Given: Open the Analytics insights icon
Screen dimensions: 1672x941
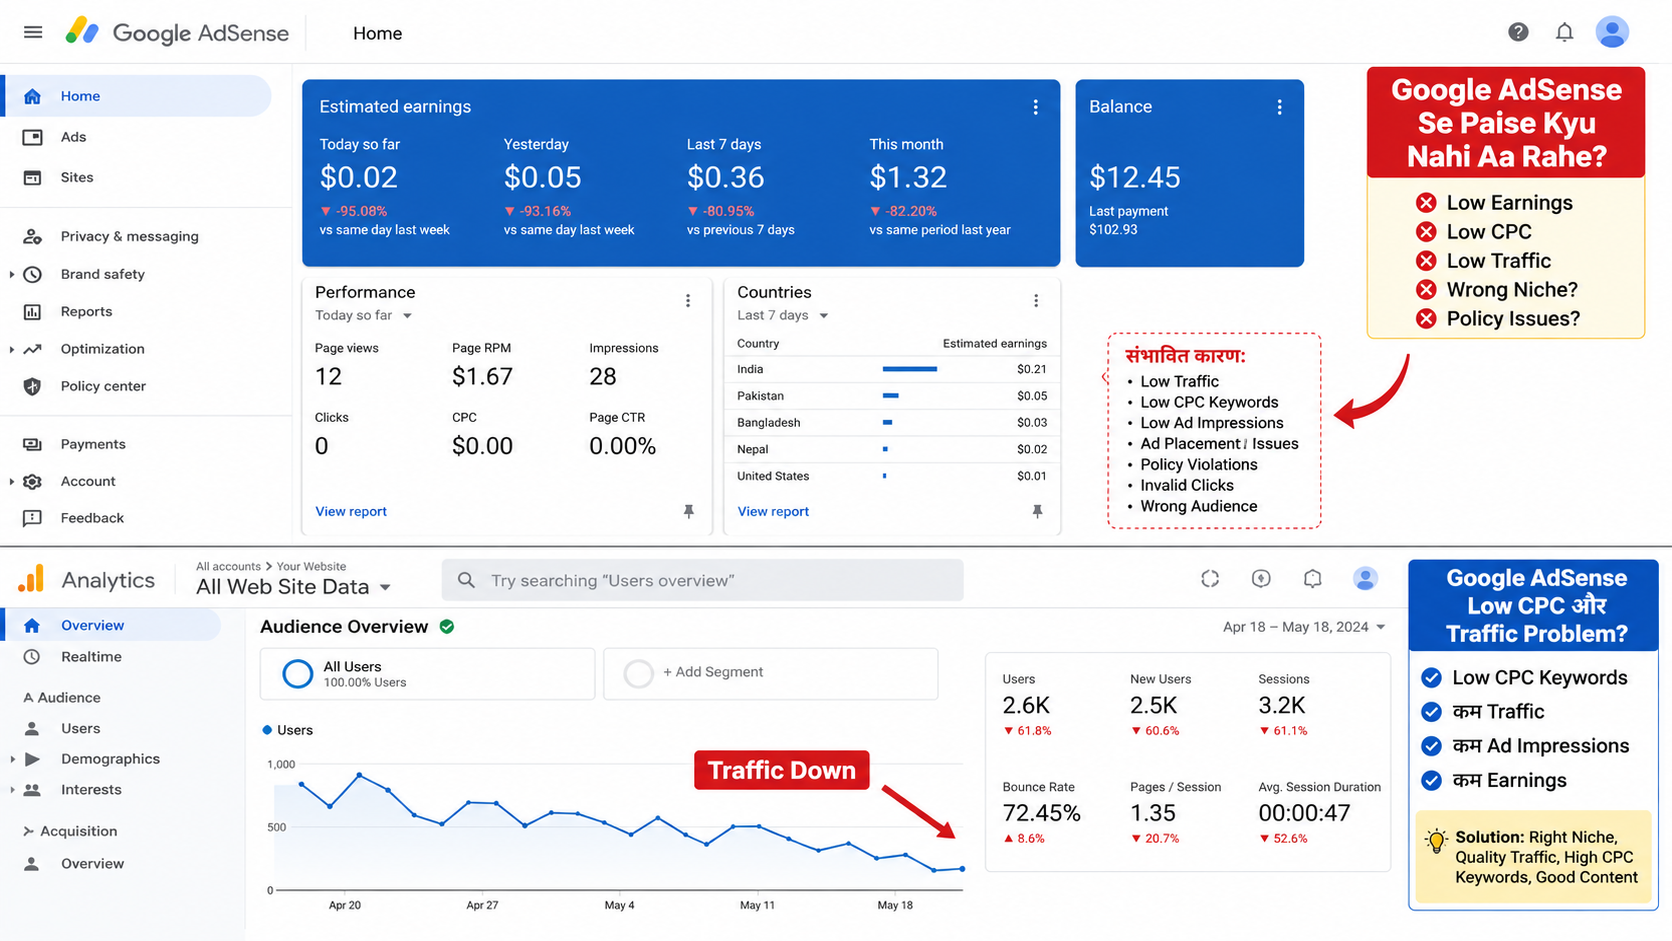Looking at the screenshot, I should pyautogui.click(x=1261, y=578).
